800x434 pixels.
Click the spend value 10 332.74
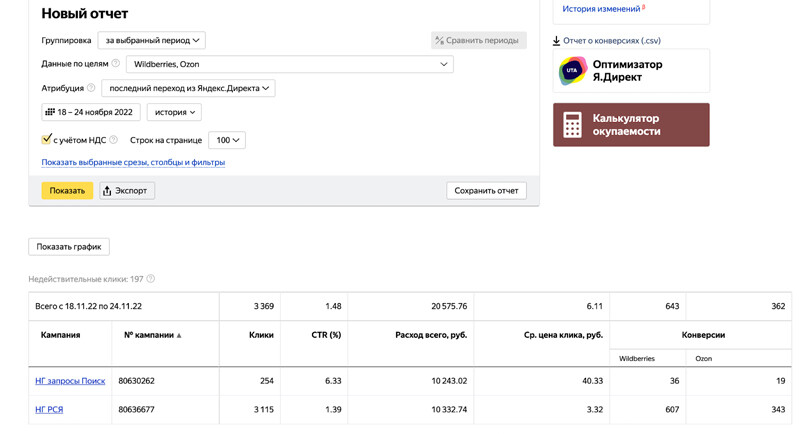tap(449, 410)
